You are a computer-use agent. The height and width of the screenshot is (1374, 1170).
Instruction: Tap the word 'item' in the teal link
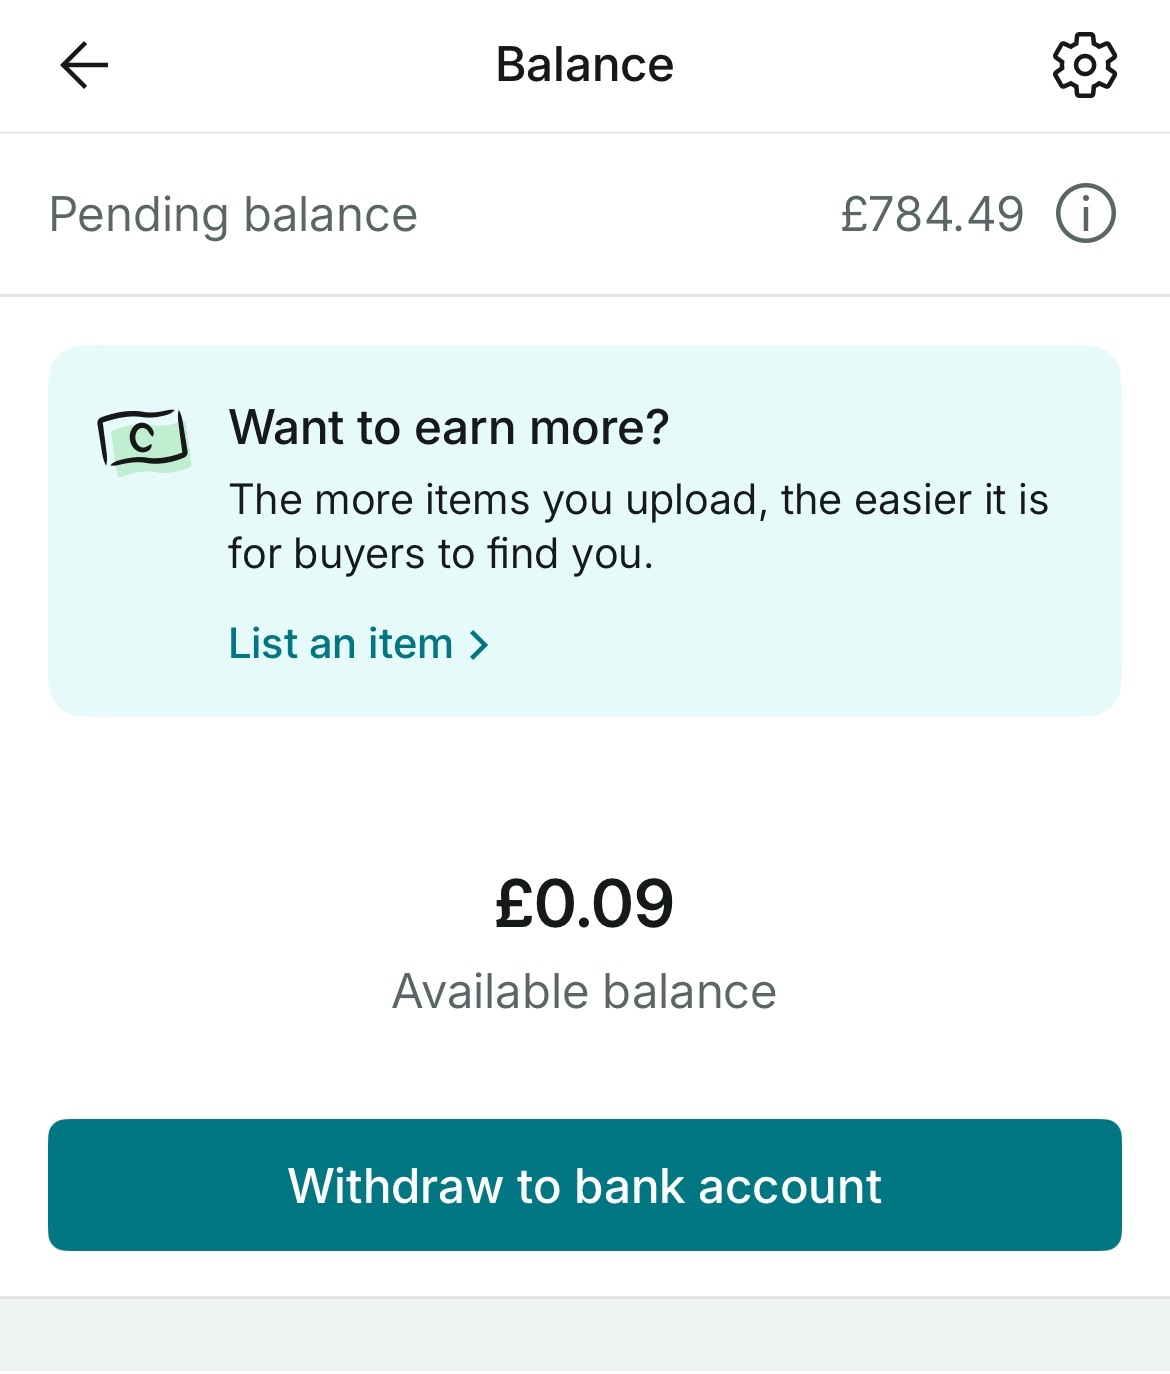(x=411, y=644)
